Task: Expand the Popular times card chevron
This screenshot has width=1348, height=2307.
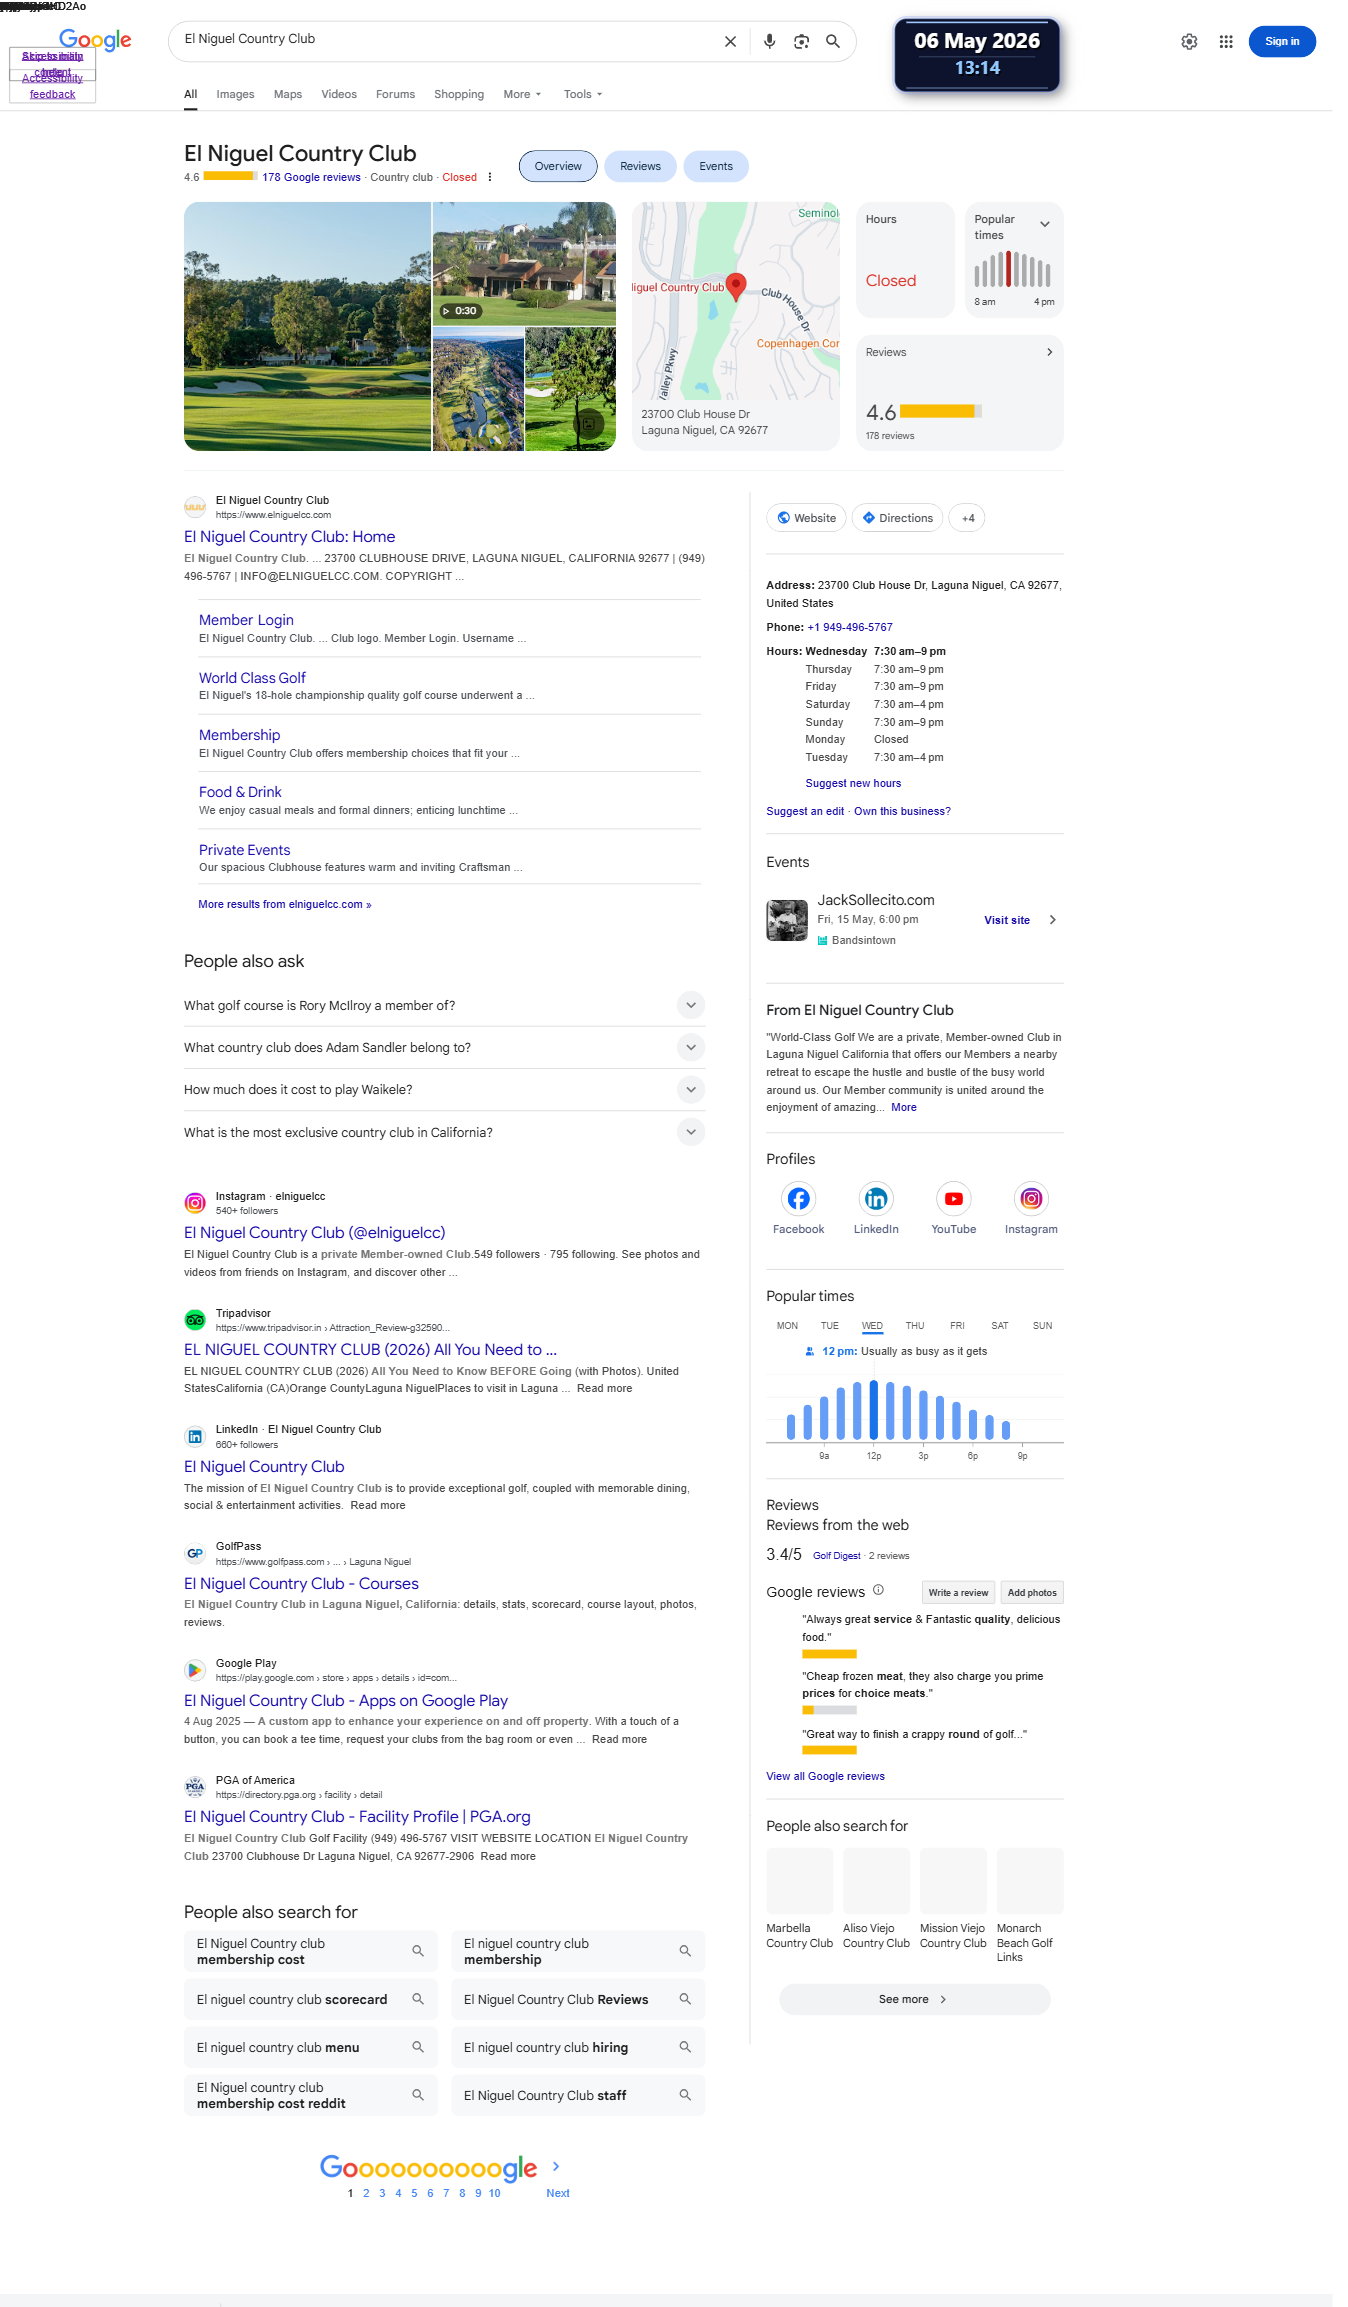Action: (x=1045, y=224)
